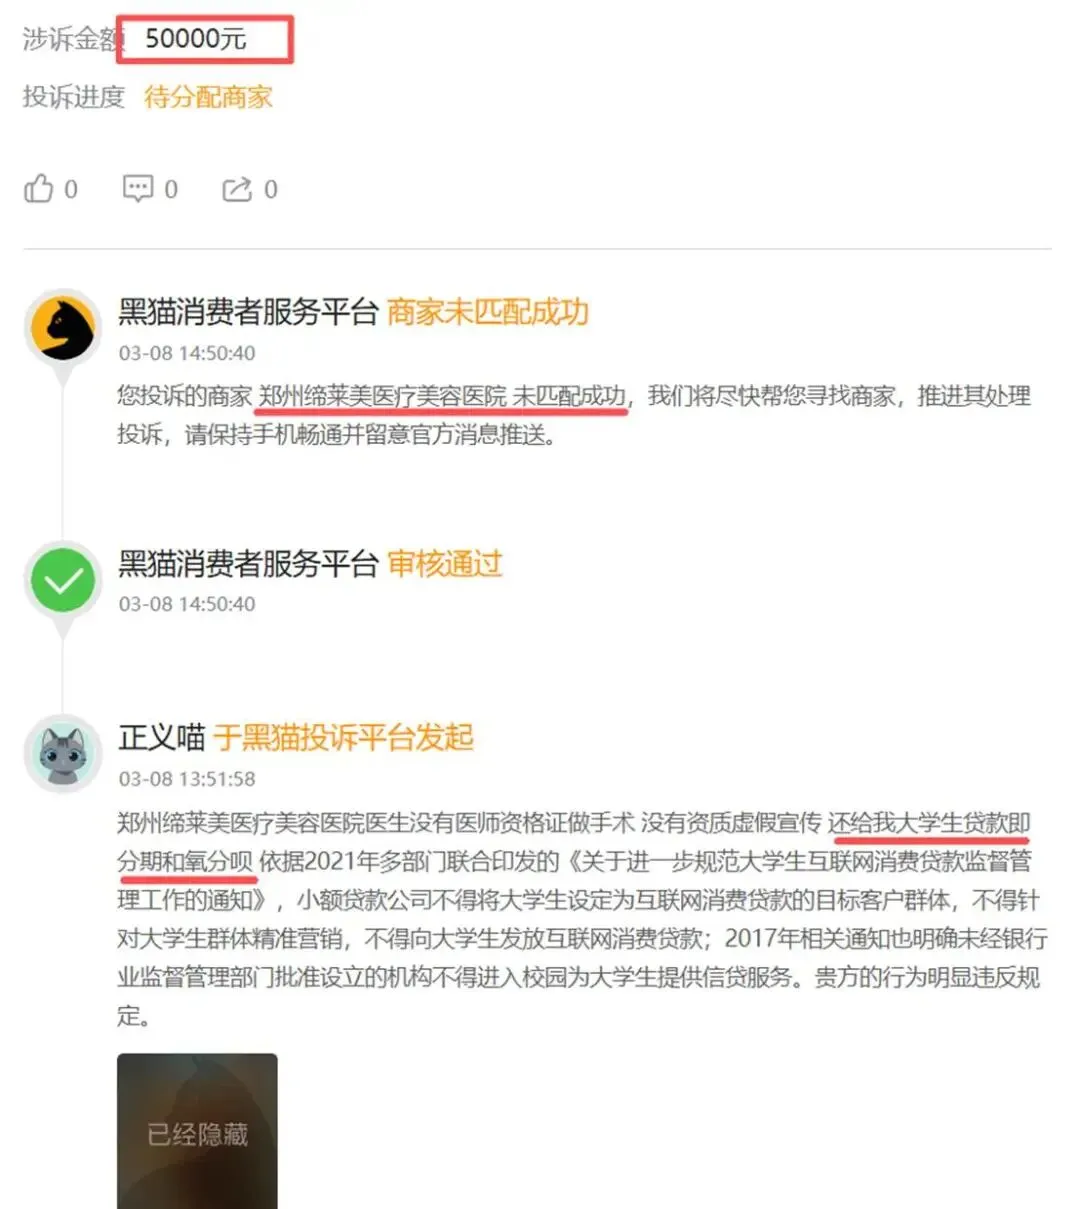Click timestamp 03-08 13:51:58
1080x1209 pixels.
click(187, 778)
